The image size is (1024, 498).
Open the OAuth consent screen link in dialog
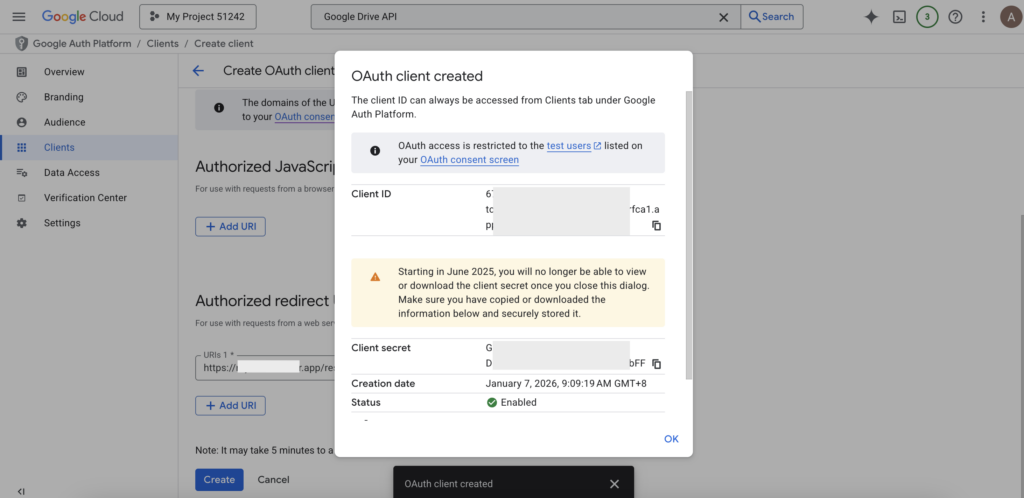(469, 160)
